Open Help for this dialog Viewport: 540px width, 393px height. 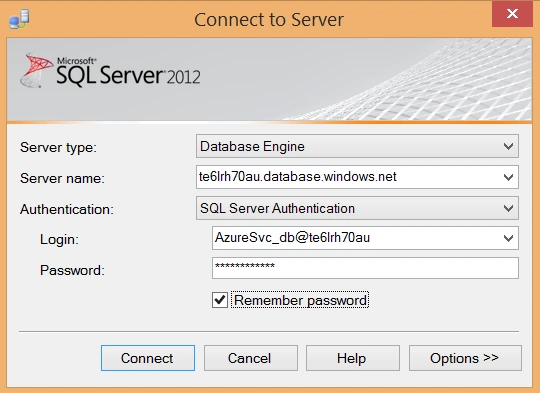point(353,358)
